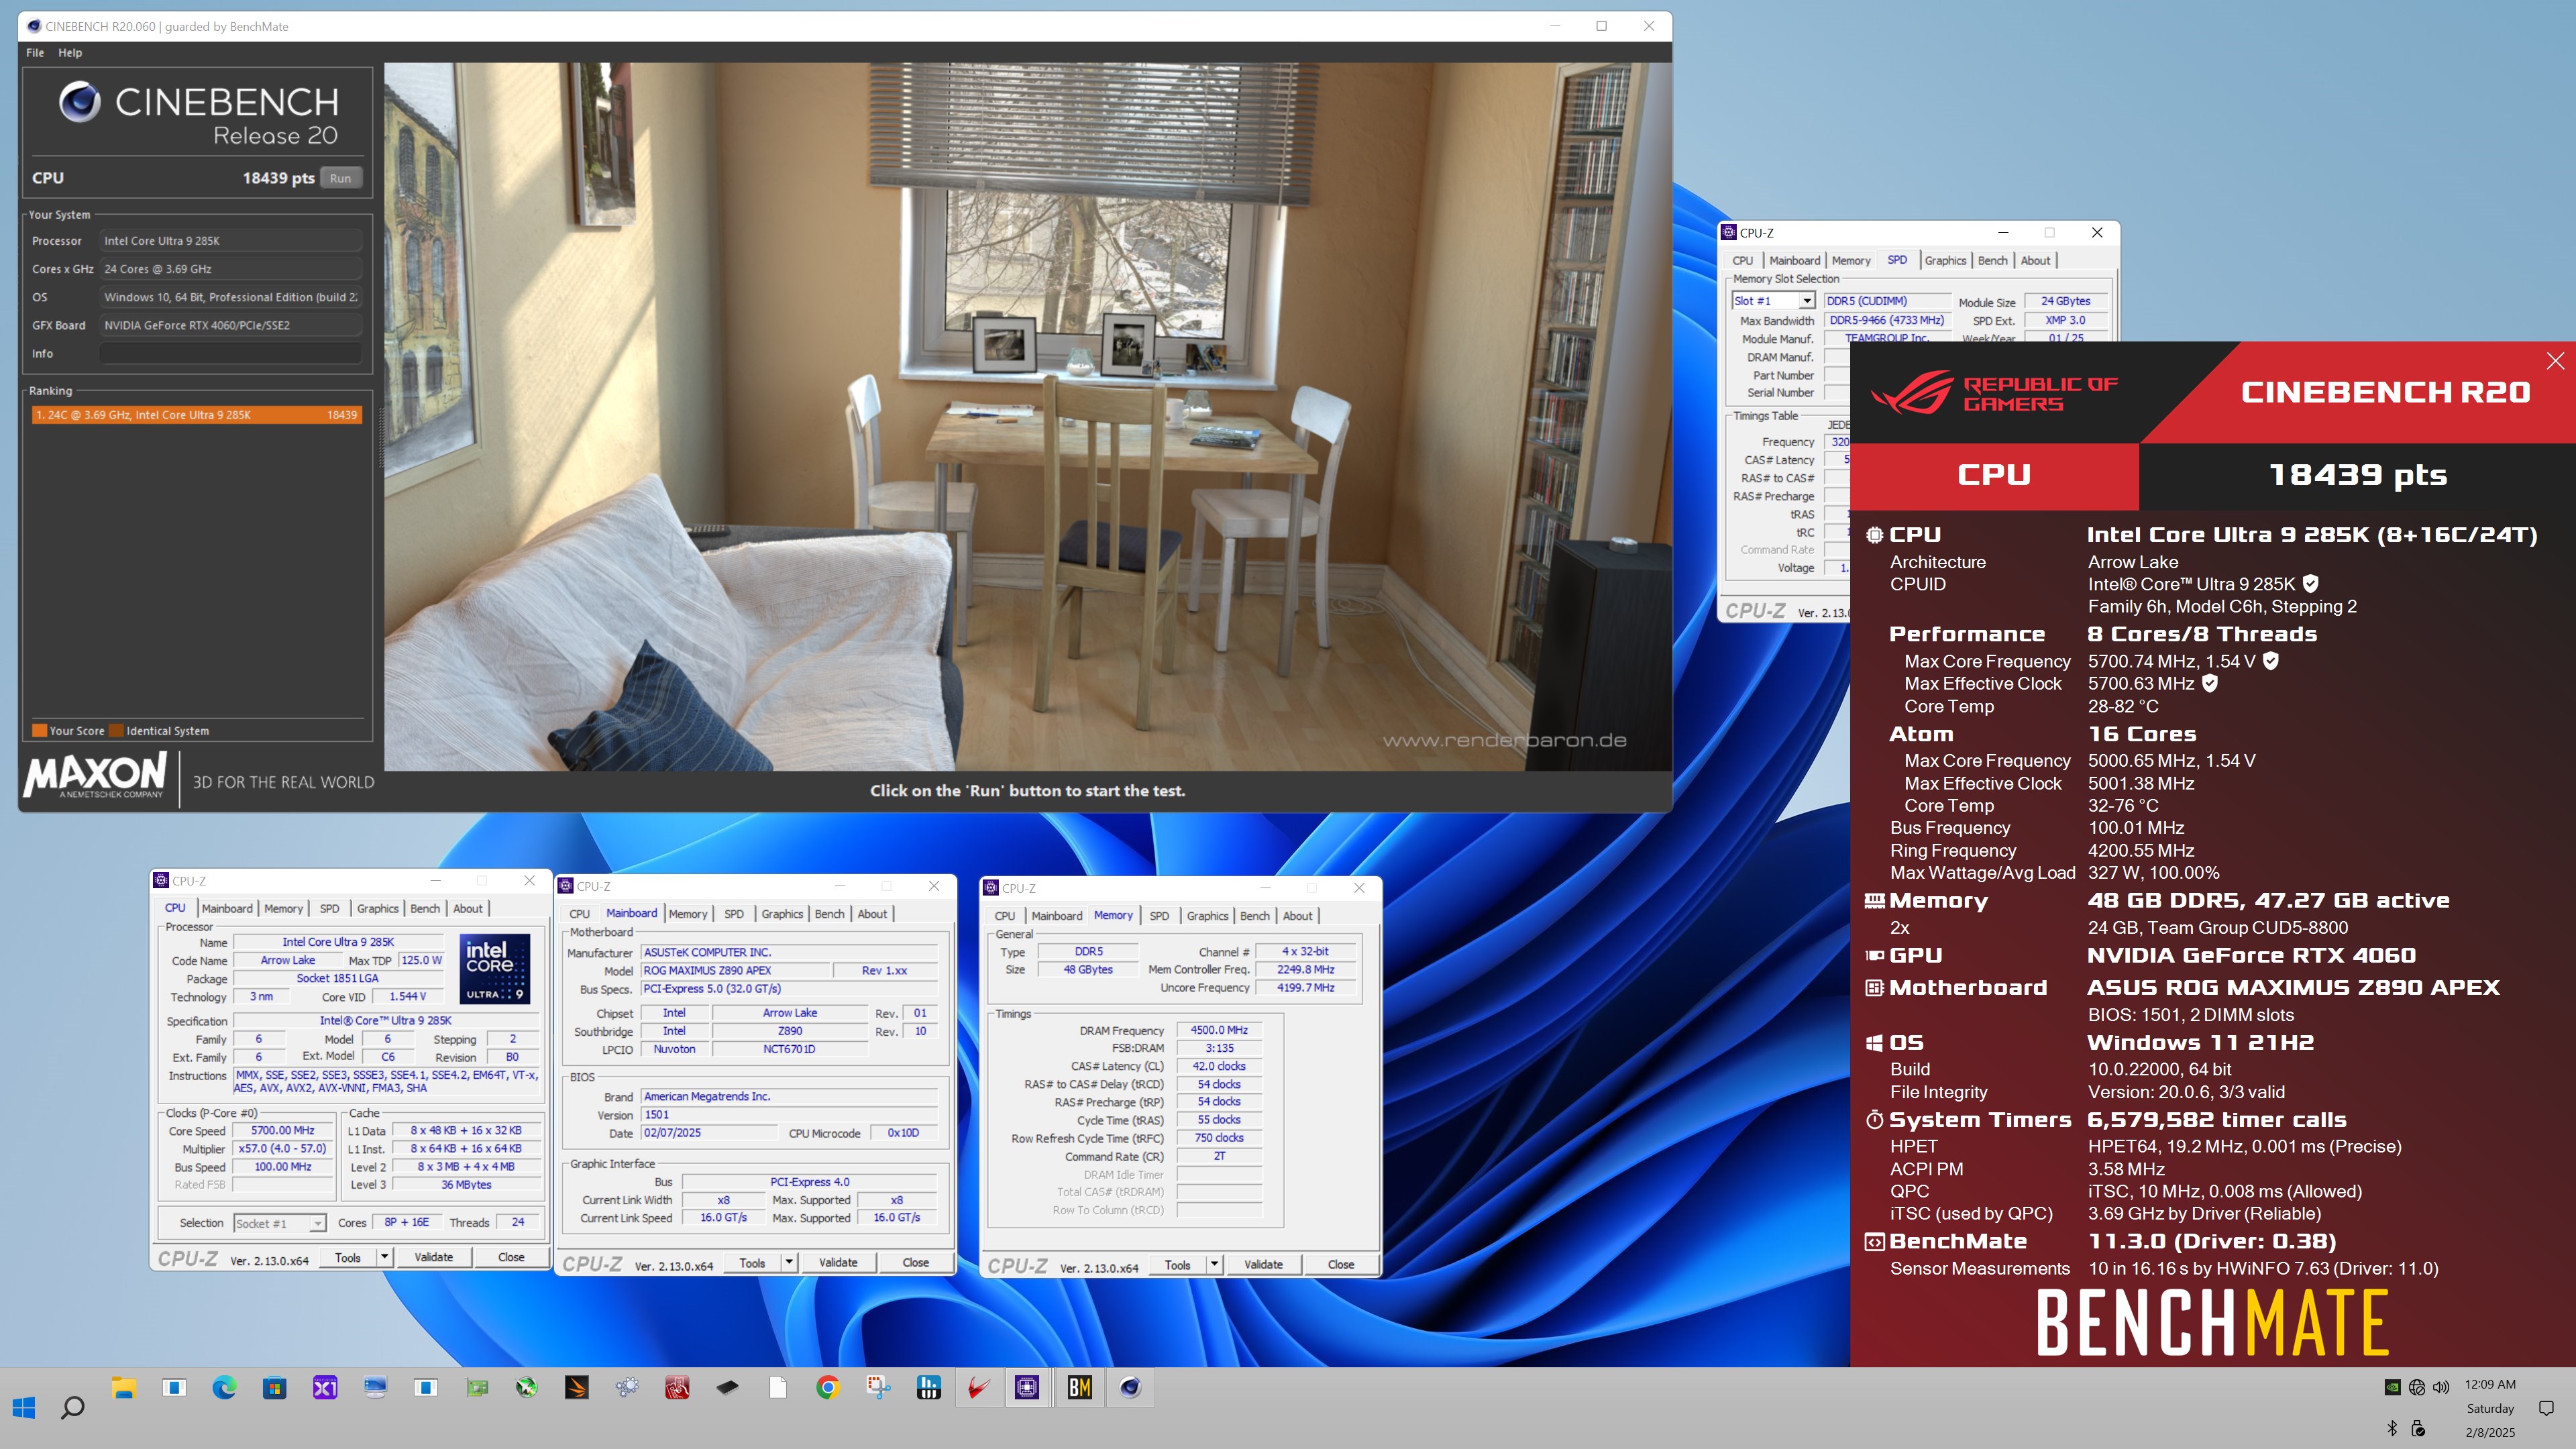Close the BenchMate result overlay
2576x1449 pixels.
(2555, 361)
